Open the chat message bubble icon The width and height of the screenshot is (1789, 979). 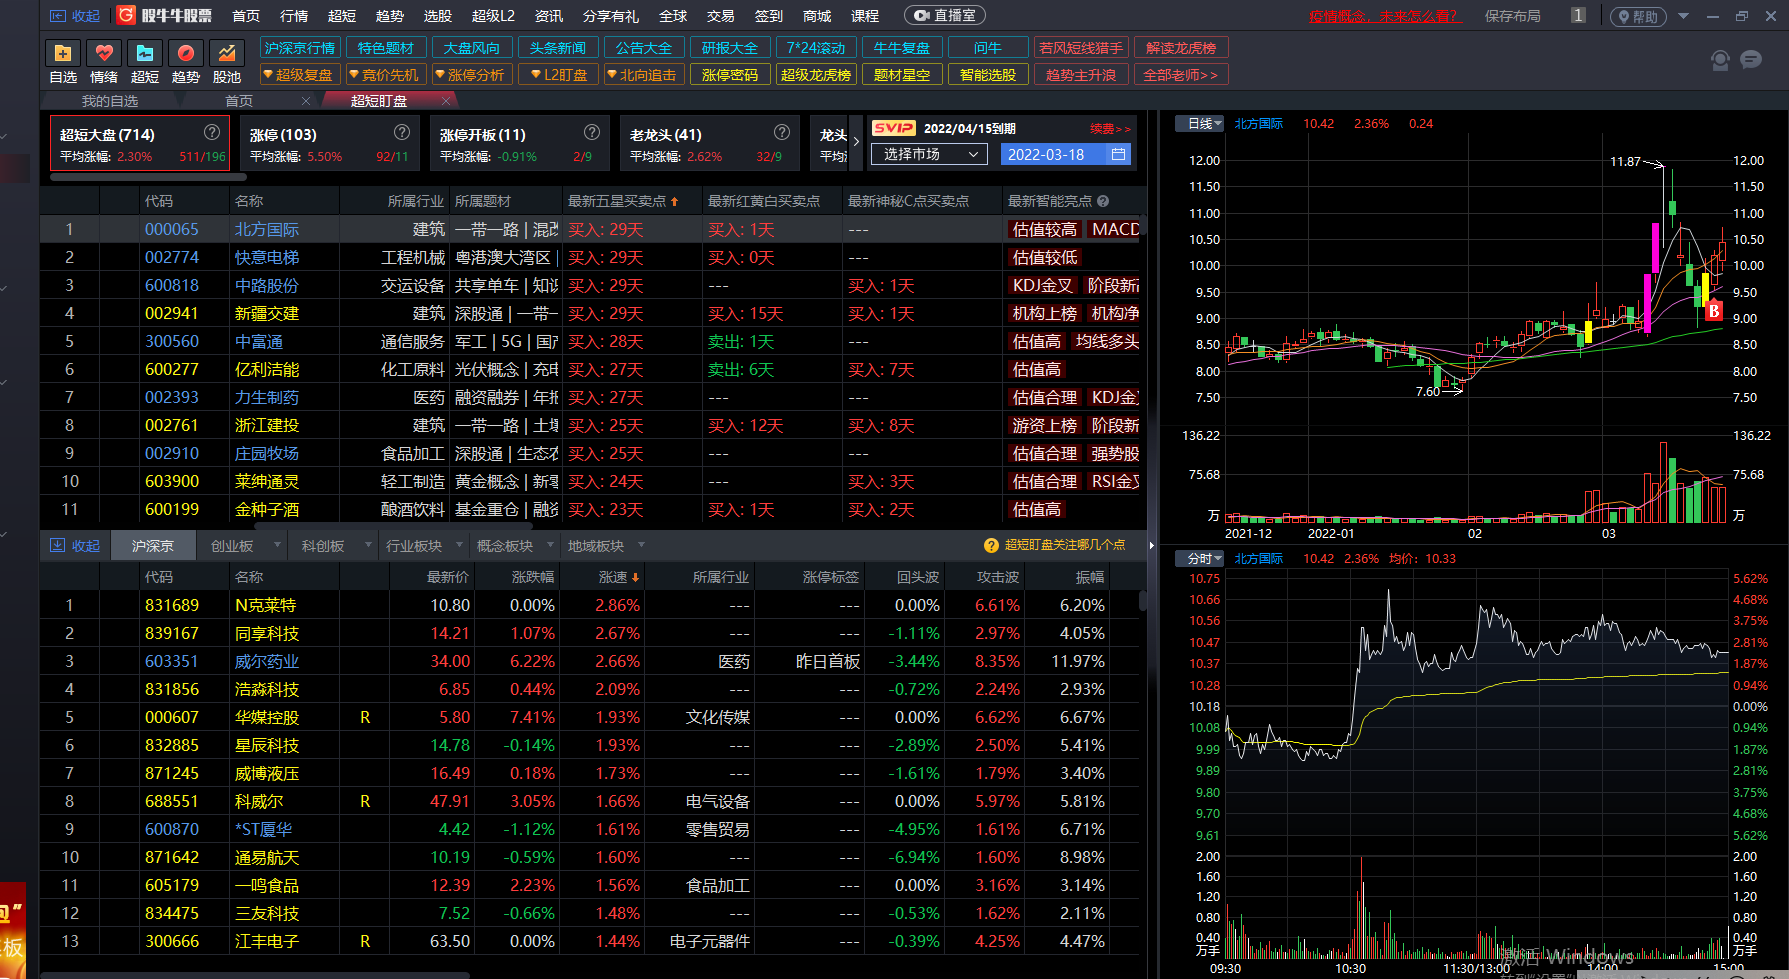pos(1751,60)
